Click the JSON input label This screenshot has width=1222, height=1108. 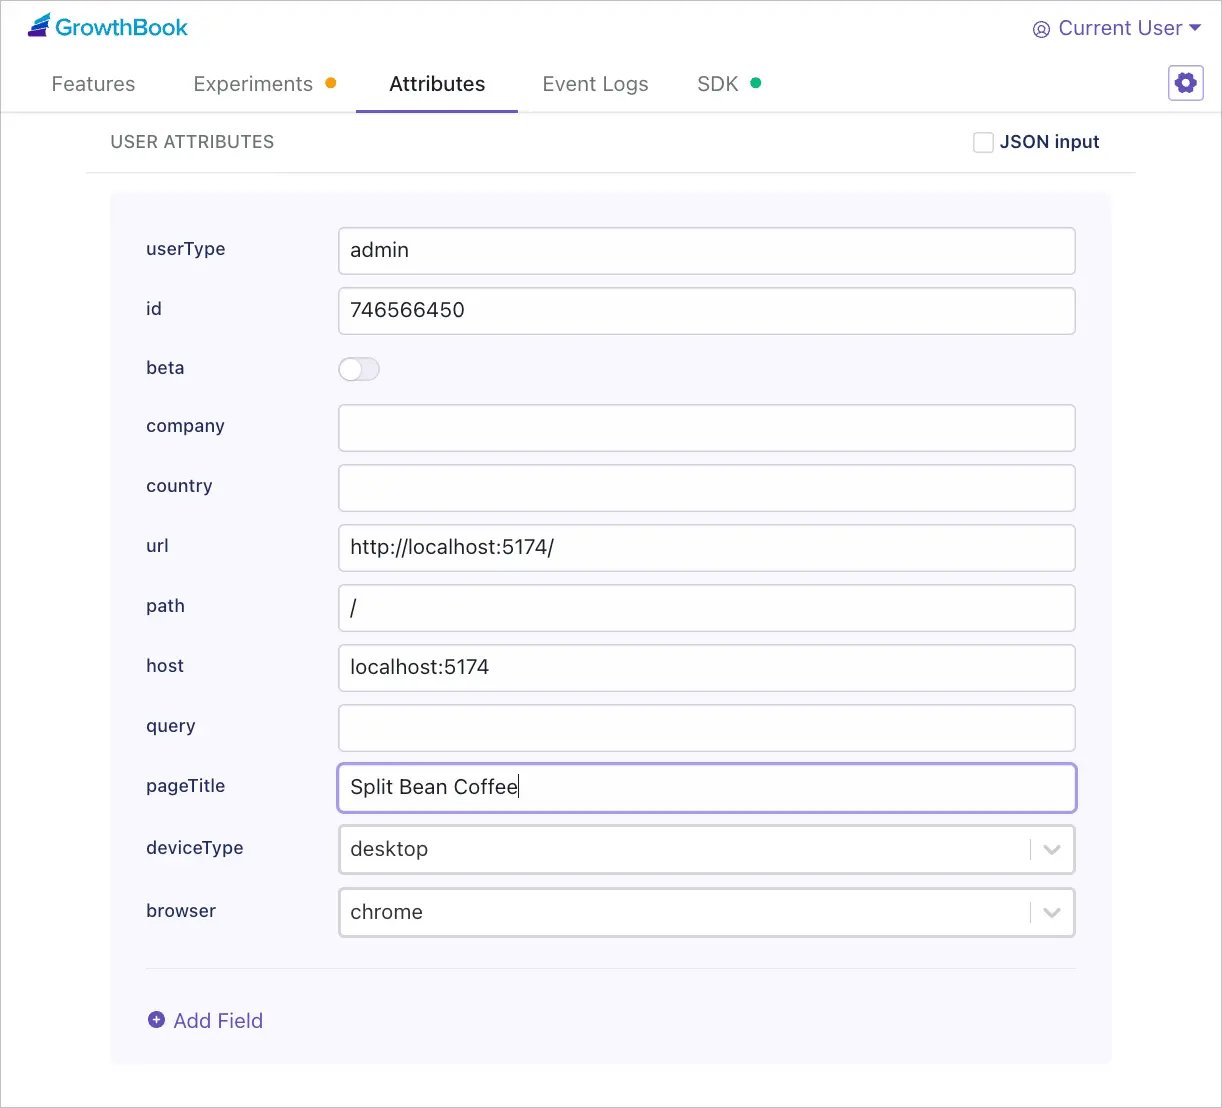tap(1049, 142)
